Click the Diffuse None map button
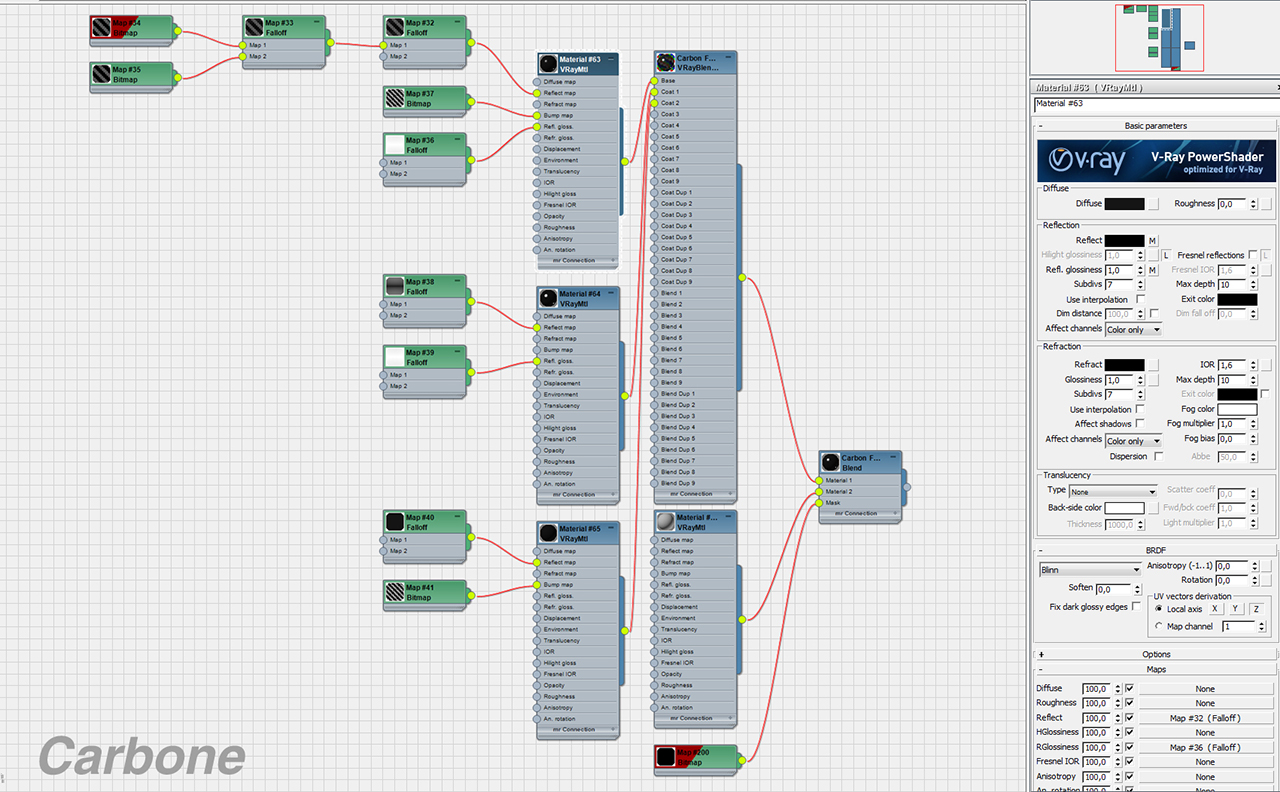Screen dimensions: 1280x792 1205,689
